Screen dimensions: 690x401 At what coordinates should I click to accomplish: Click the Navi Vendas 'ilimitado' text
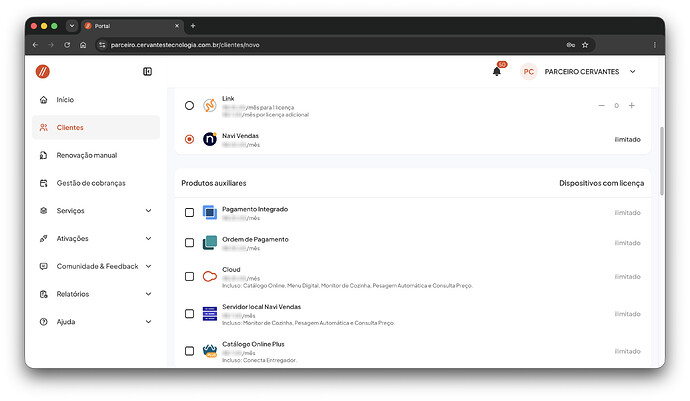[628, 140]
